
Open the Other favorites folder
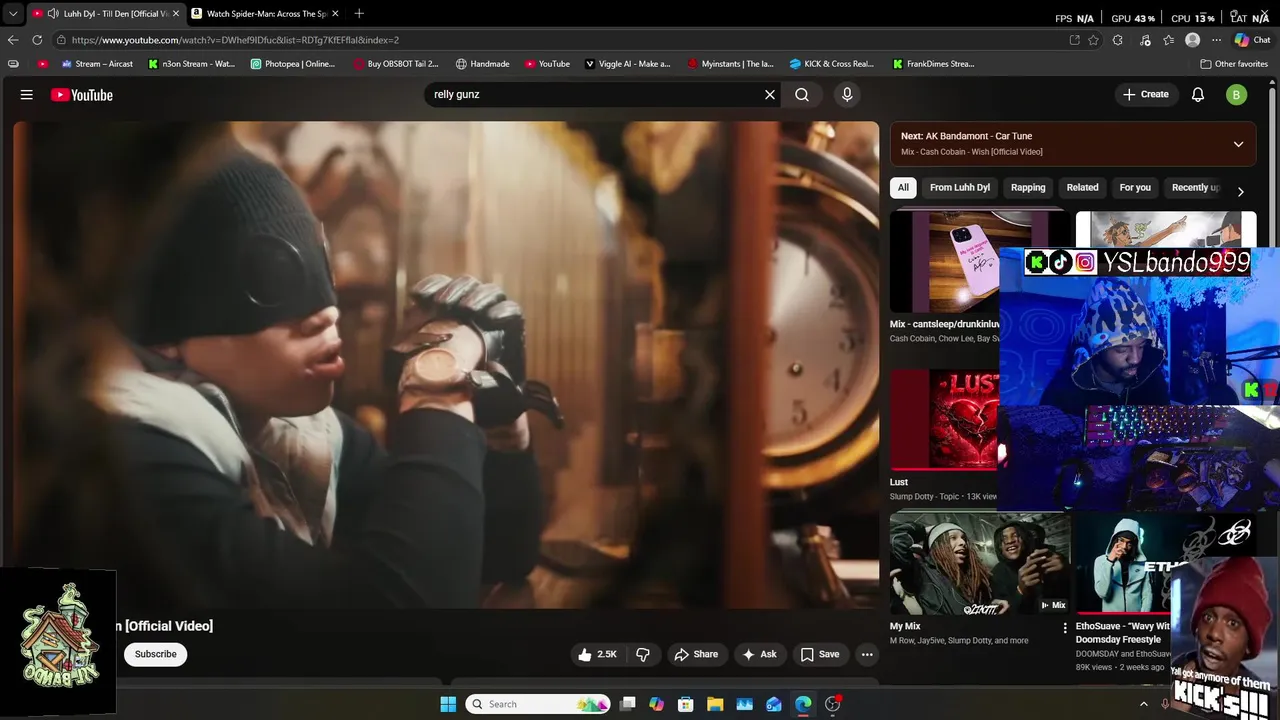coord(1234,64)
